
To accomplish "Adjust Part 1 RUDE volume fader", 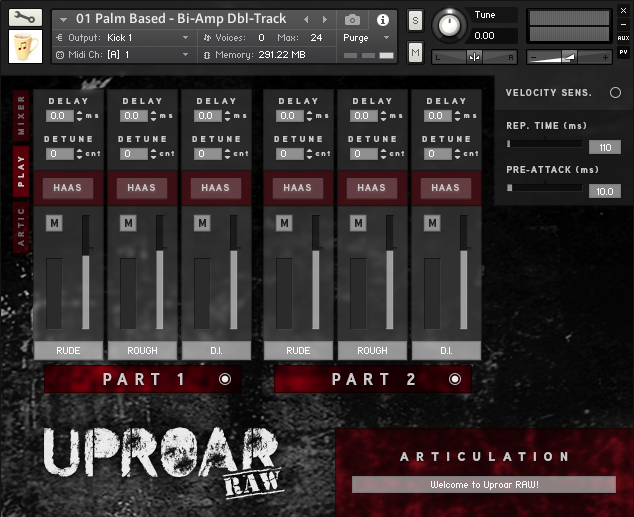I will pos(86,272).
